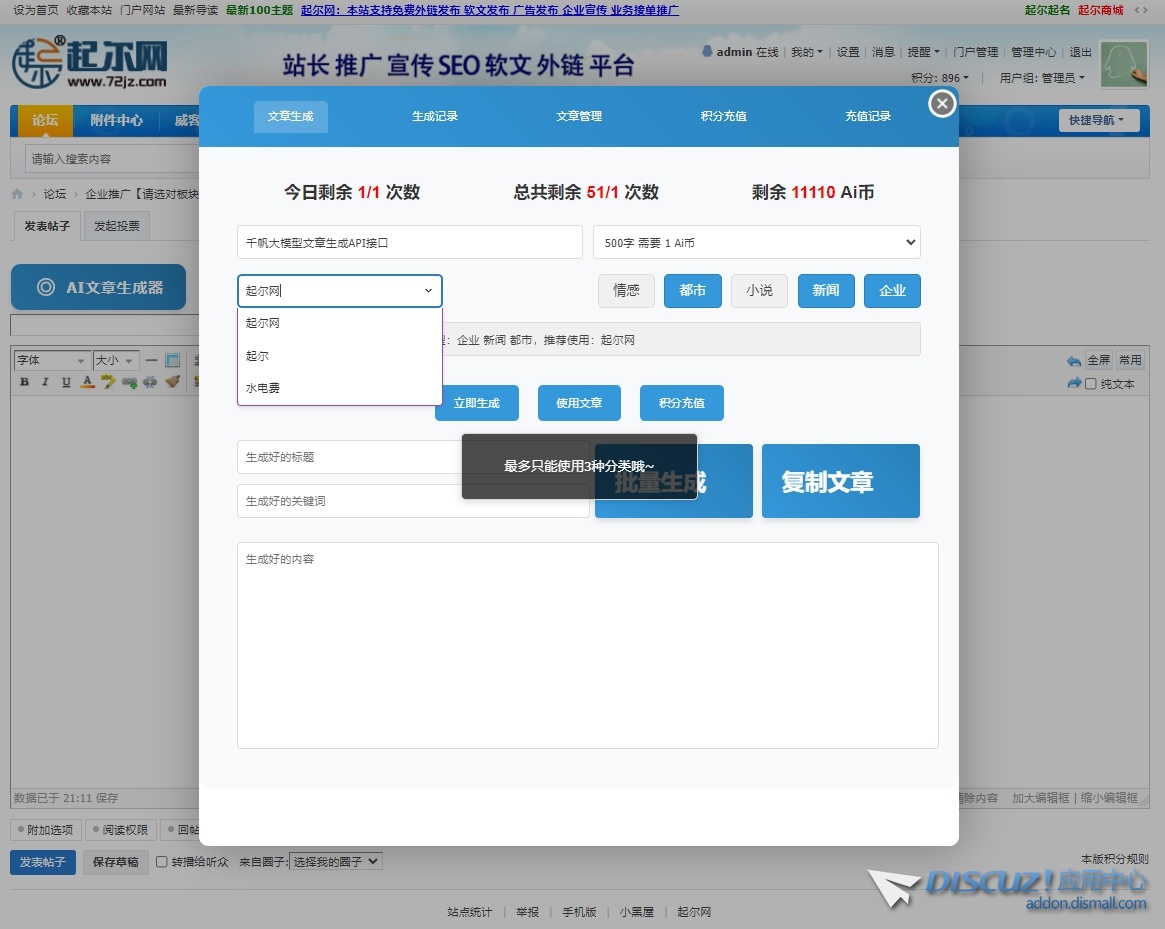
Task: Open the 积分充值 tab in dialog header
Action: (x=723, y=117)
